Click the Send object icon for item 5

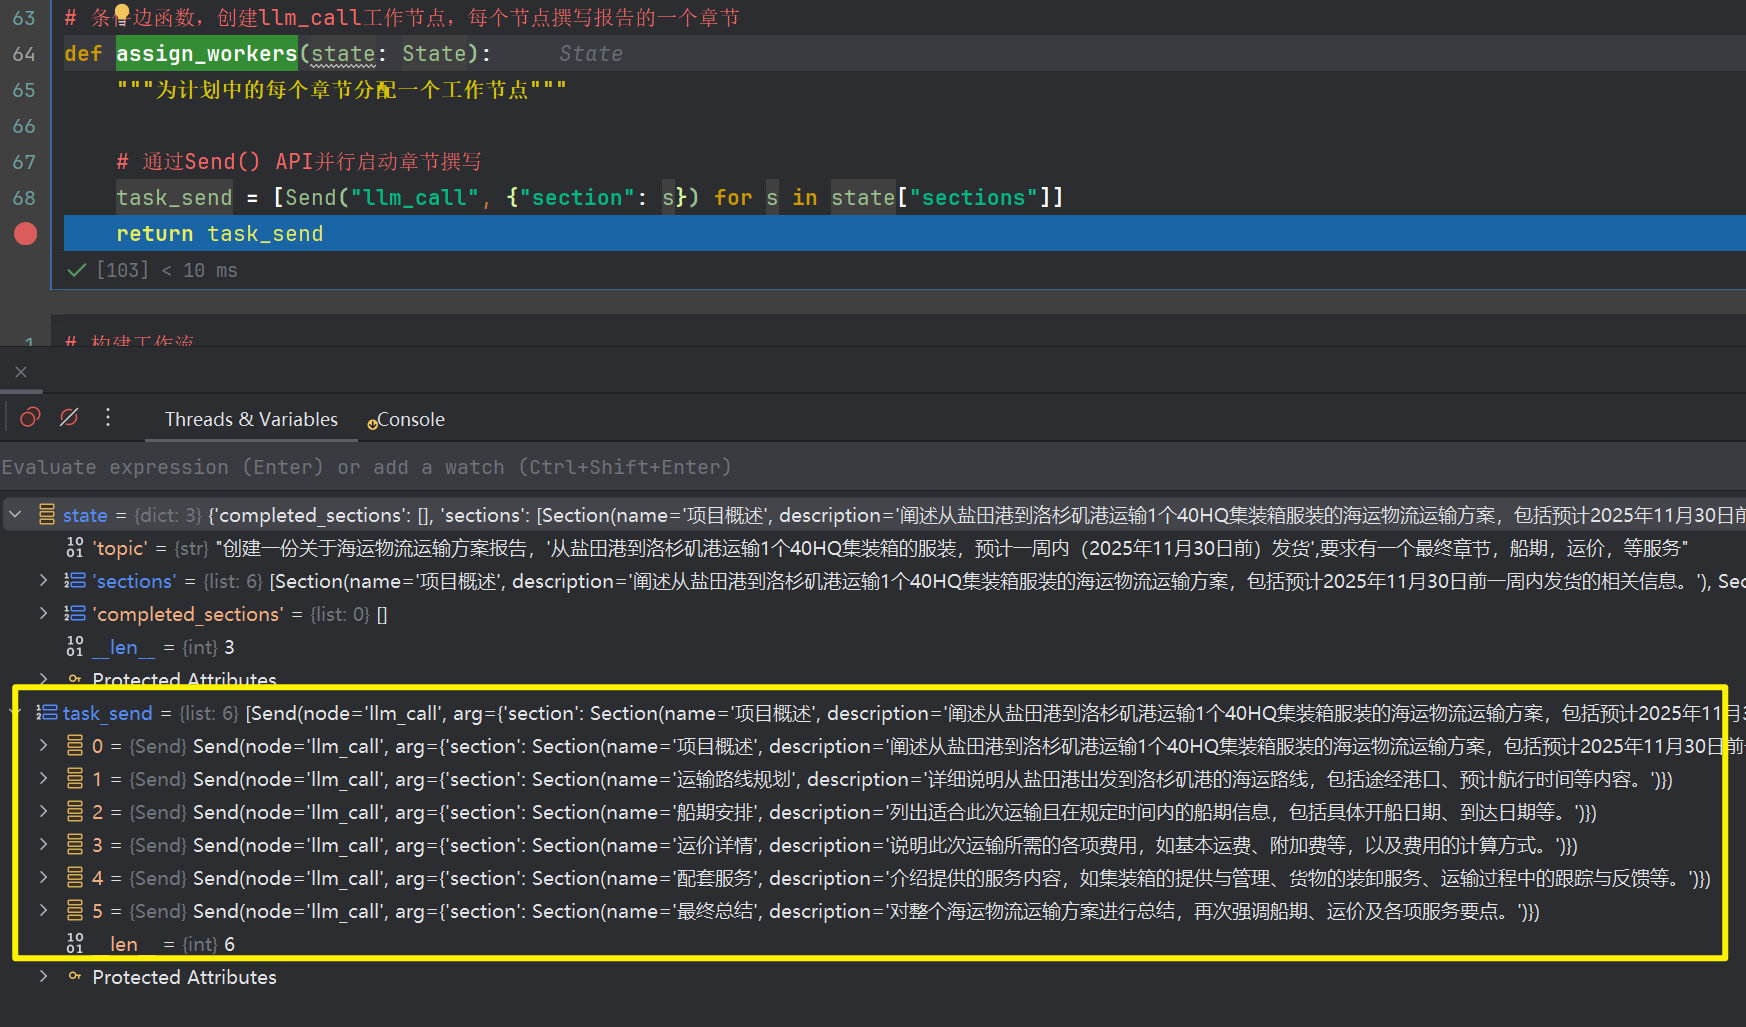(75, 911)
